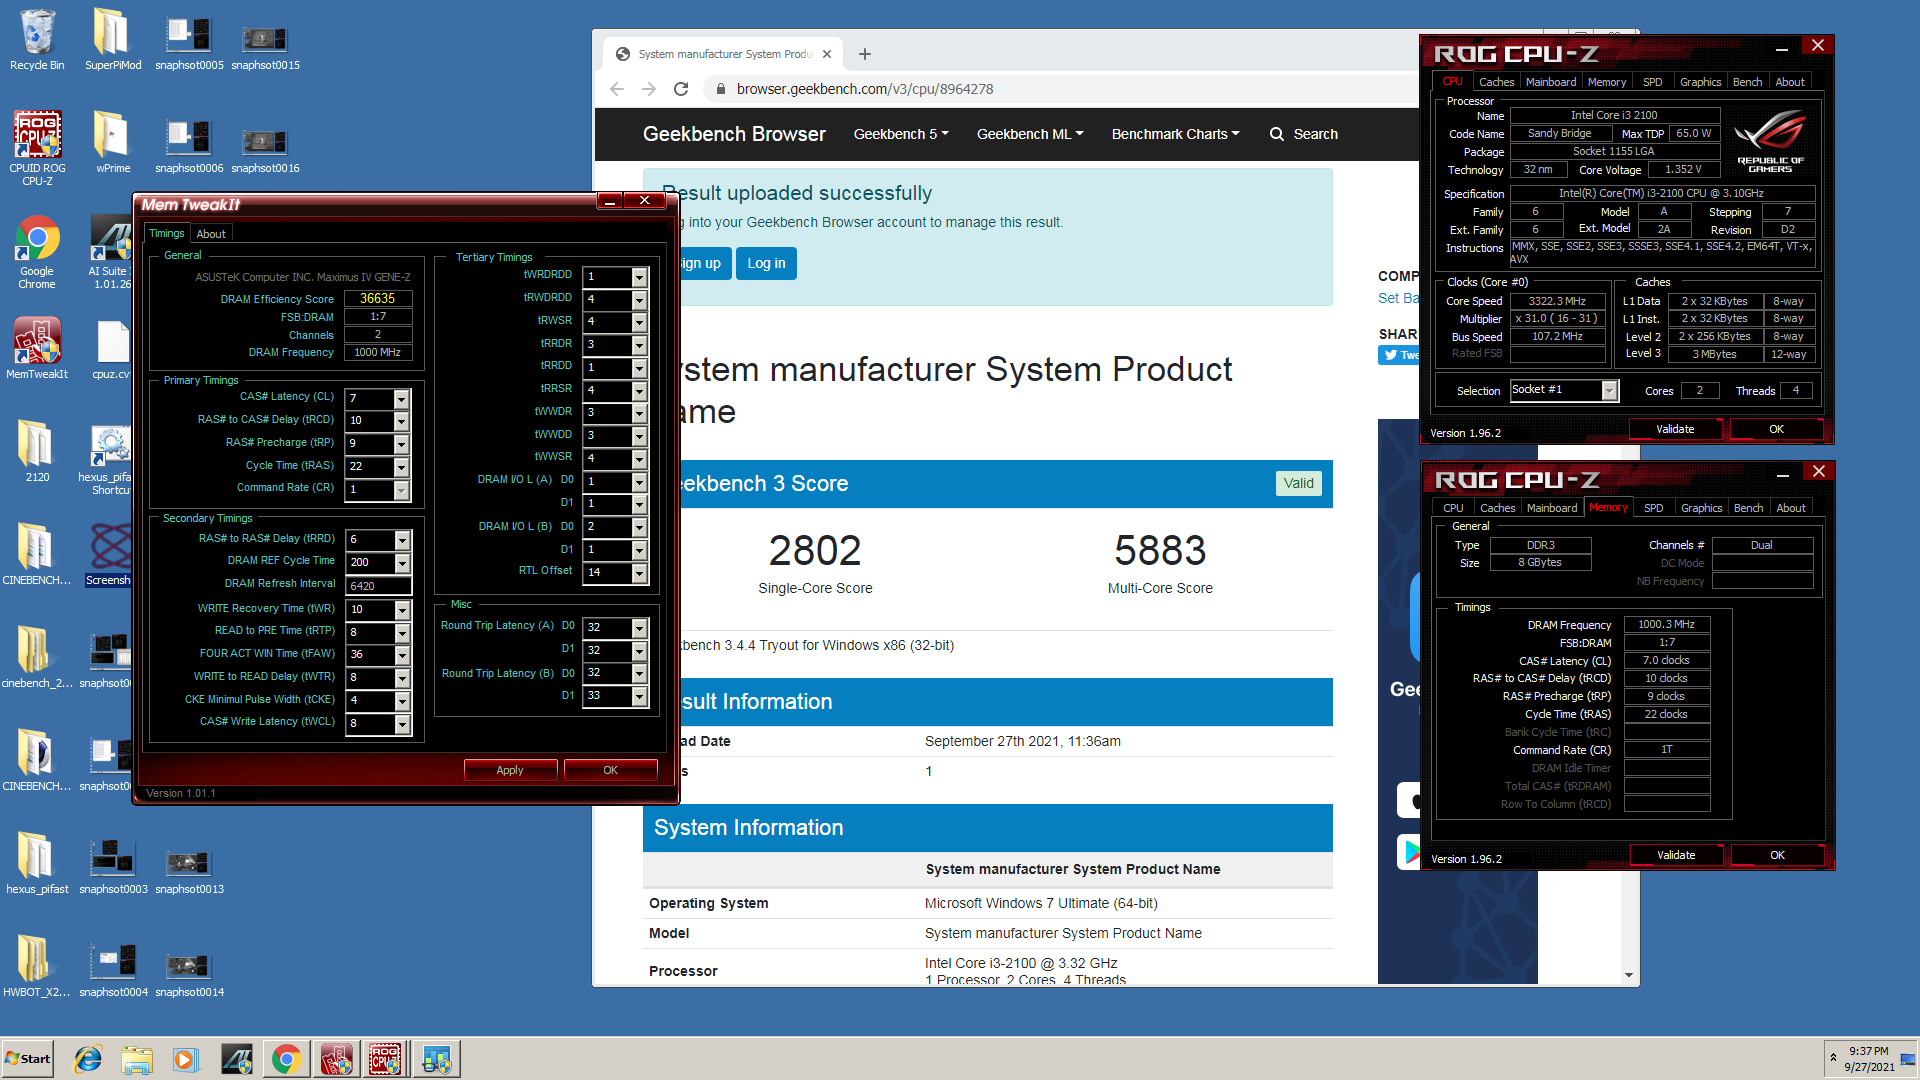
Task: Open Bench tab in top CPU-Z window
Action: (1747, 82)
